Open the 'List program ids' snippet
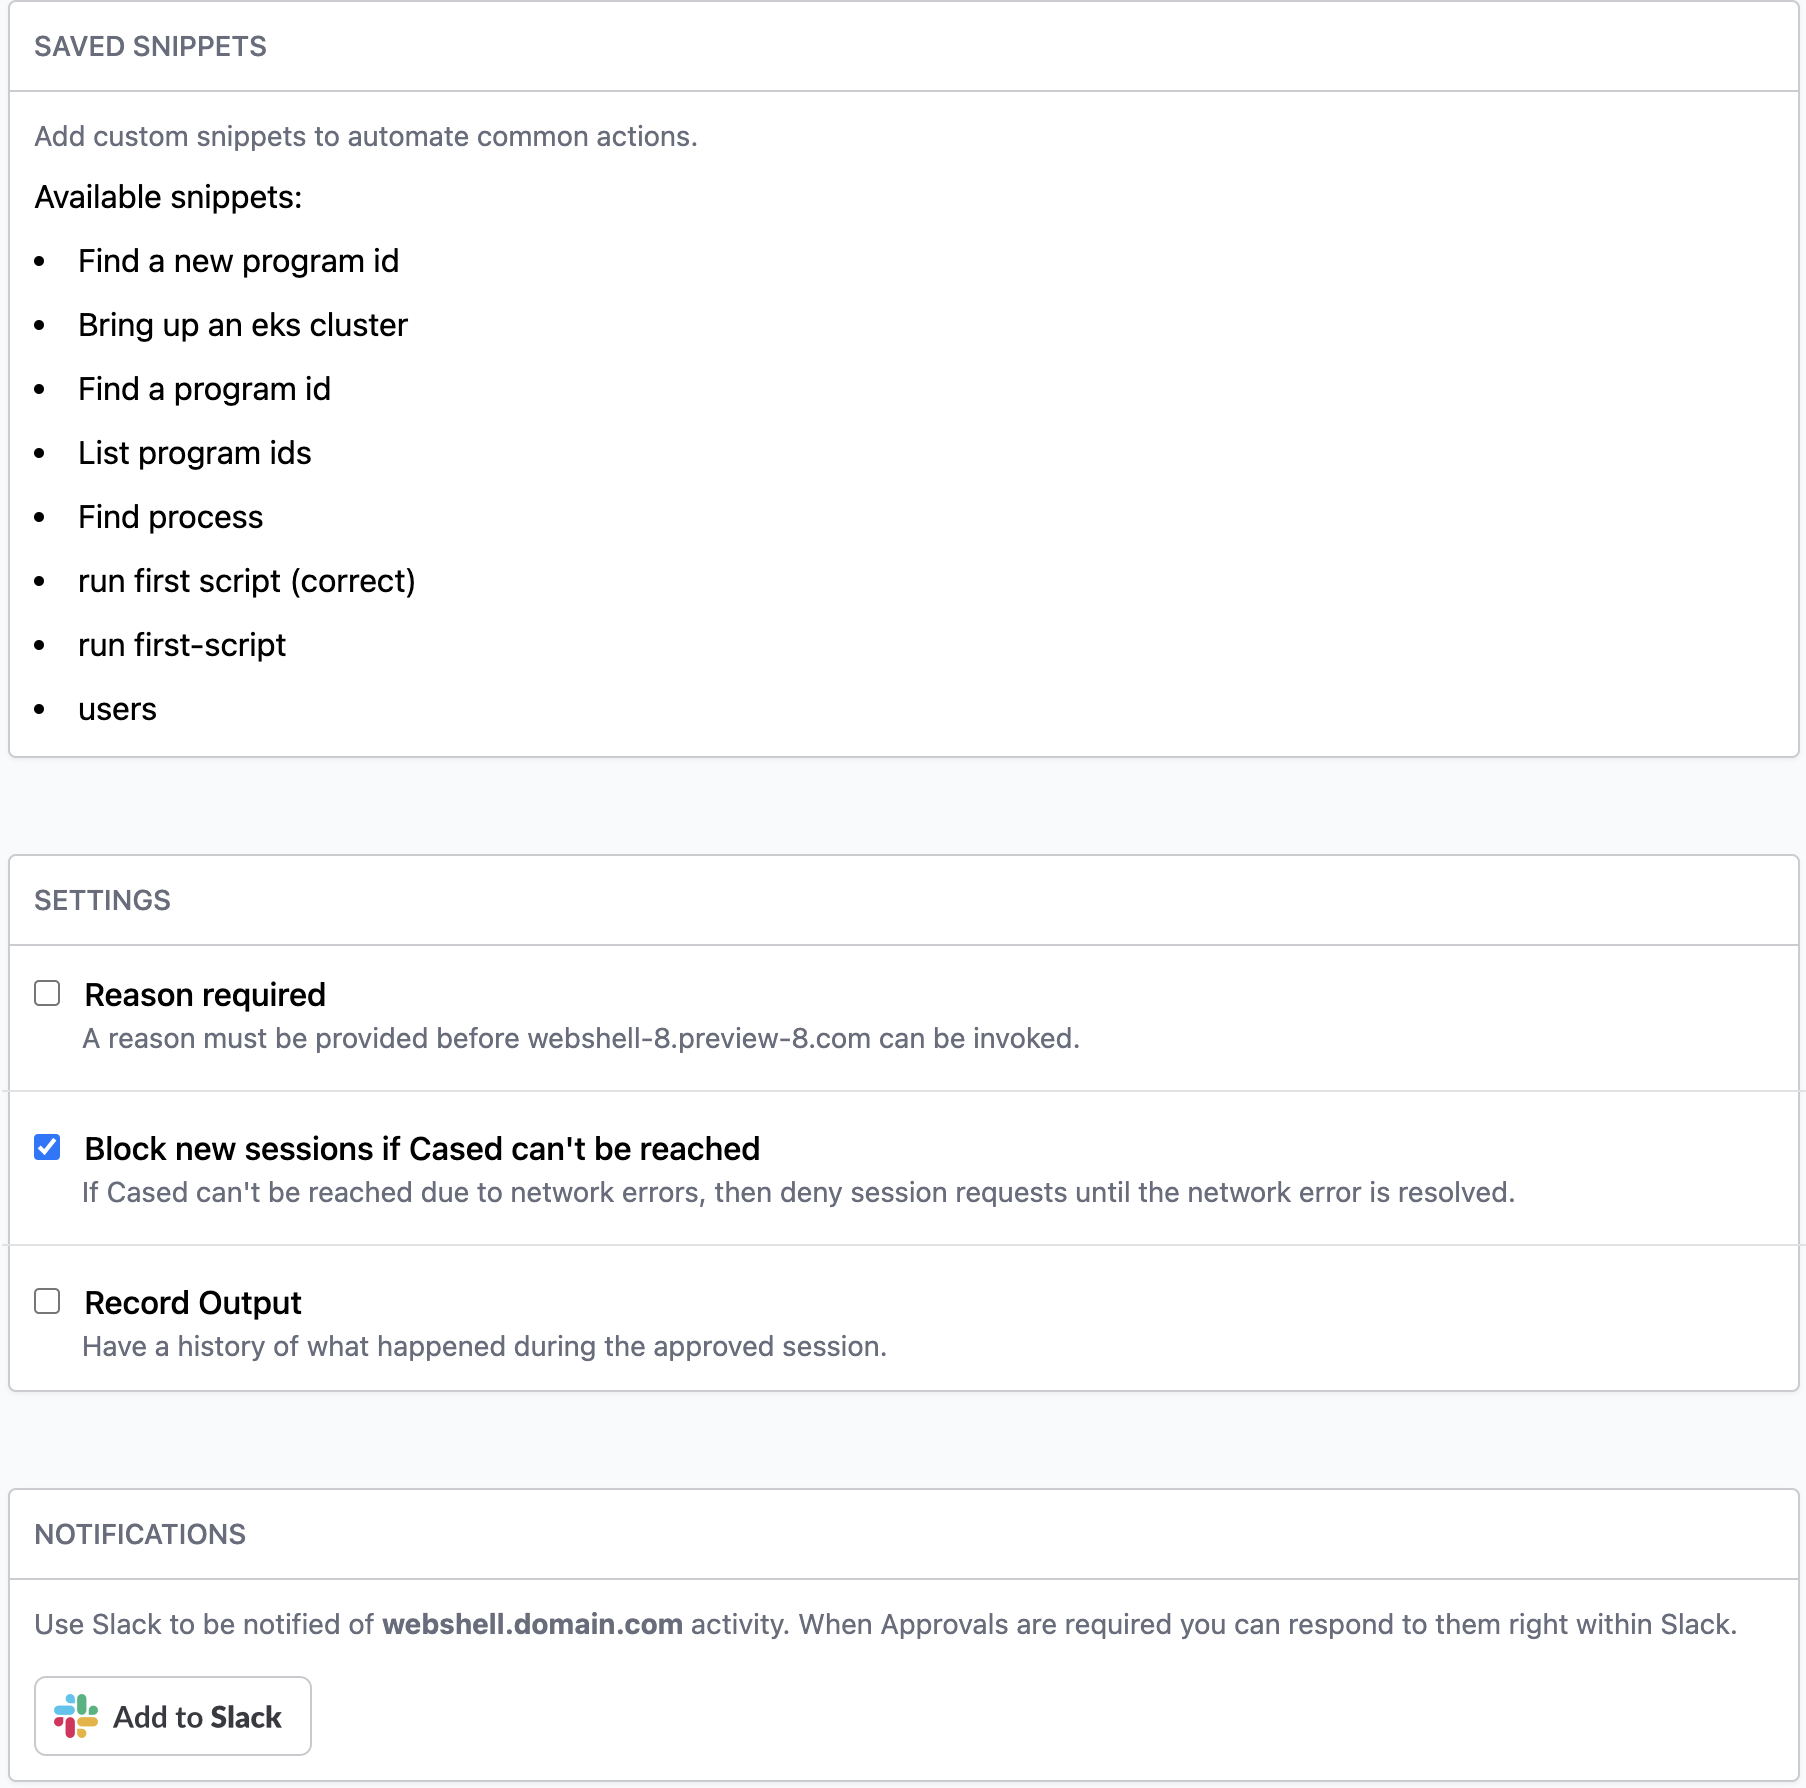 coord(195,453)
